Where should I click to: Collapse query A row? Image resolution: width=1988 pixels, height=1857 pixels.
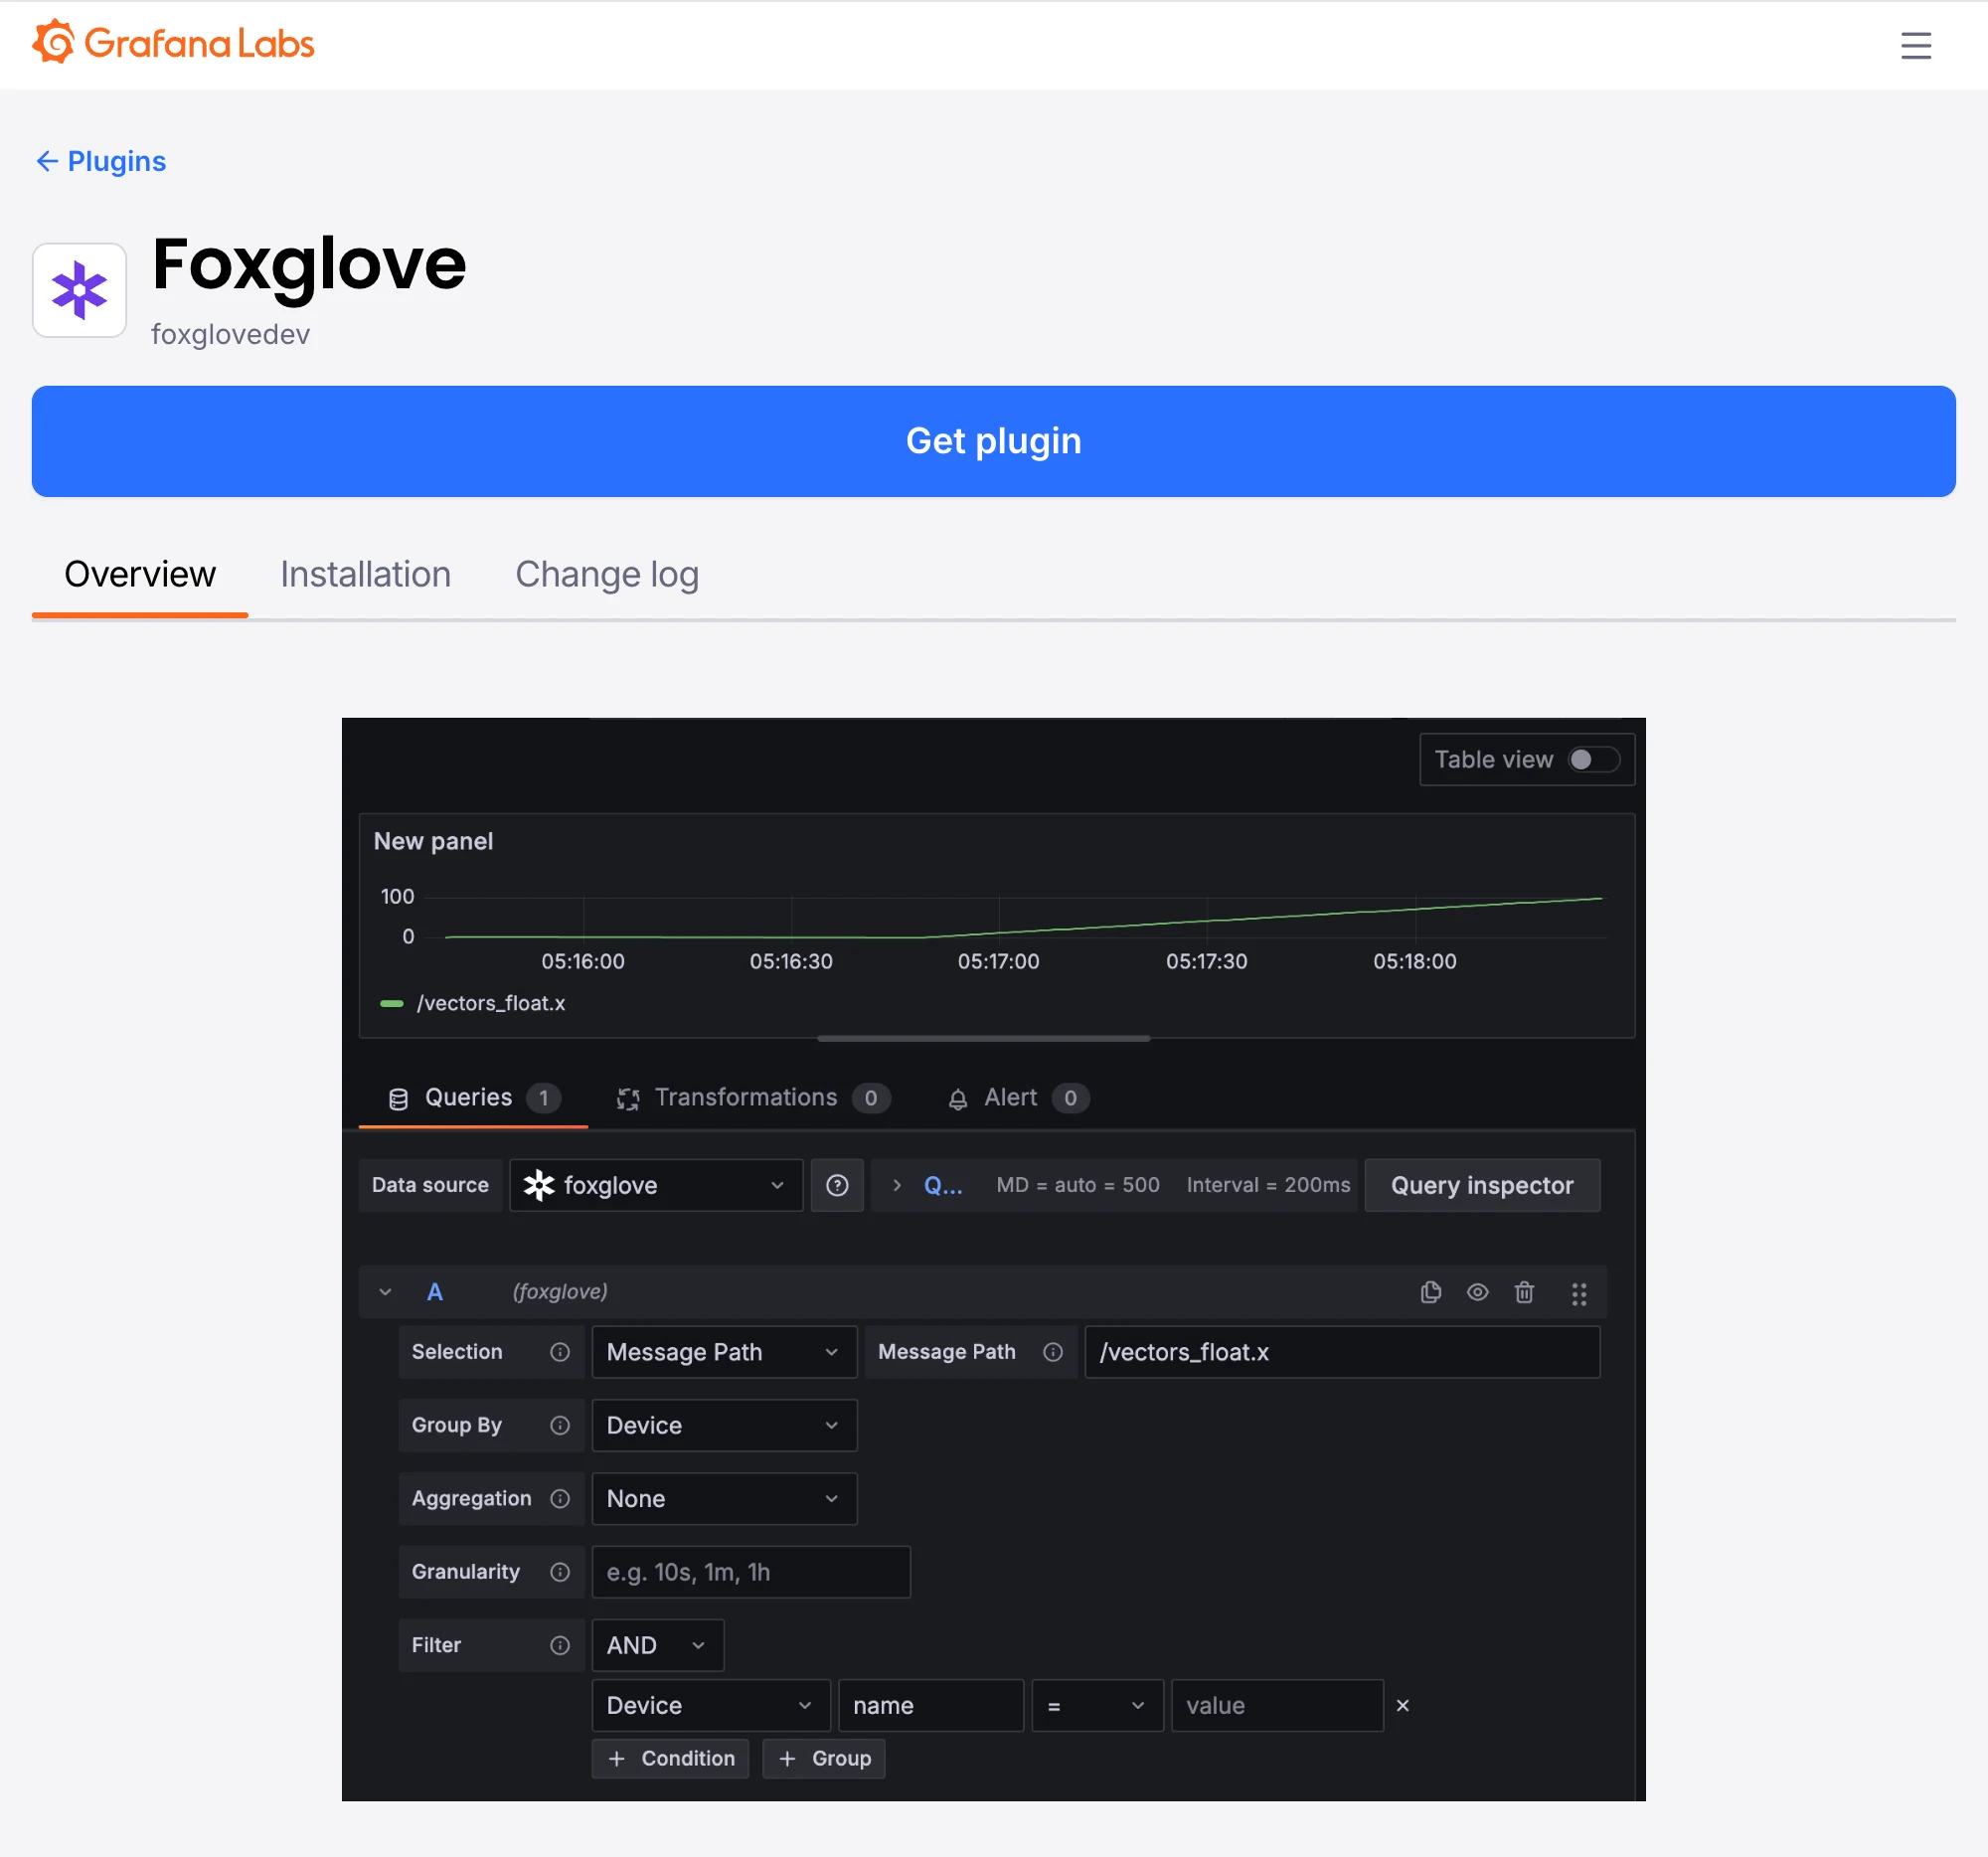point(385,1292)
